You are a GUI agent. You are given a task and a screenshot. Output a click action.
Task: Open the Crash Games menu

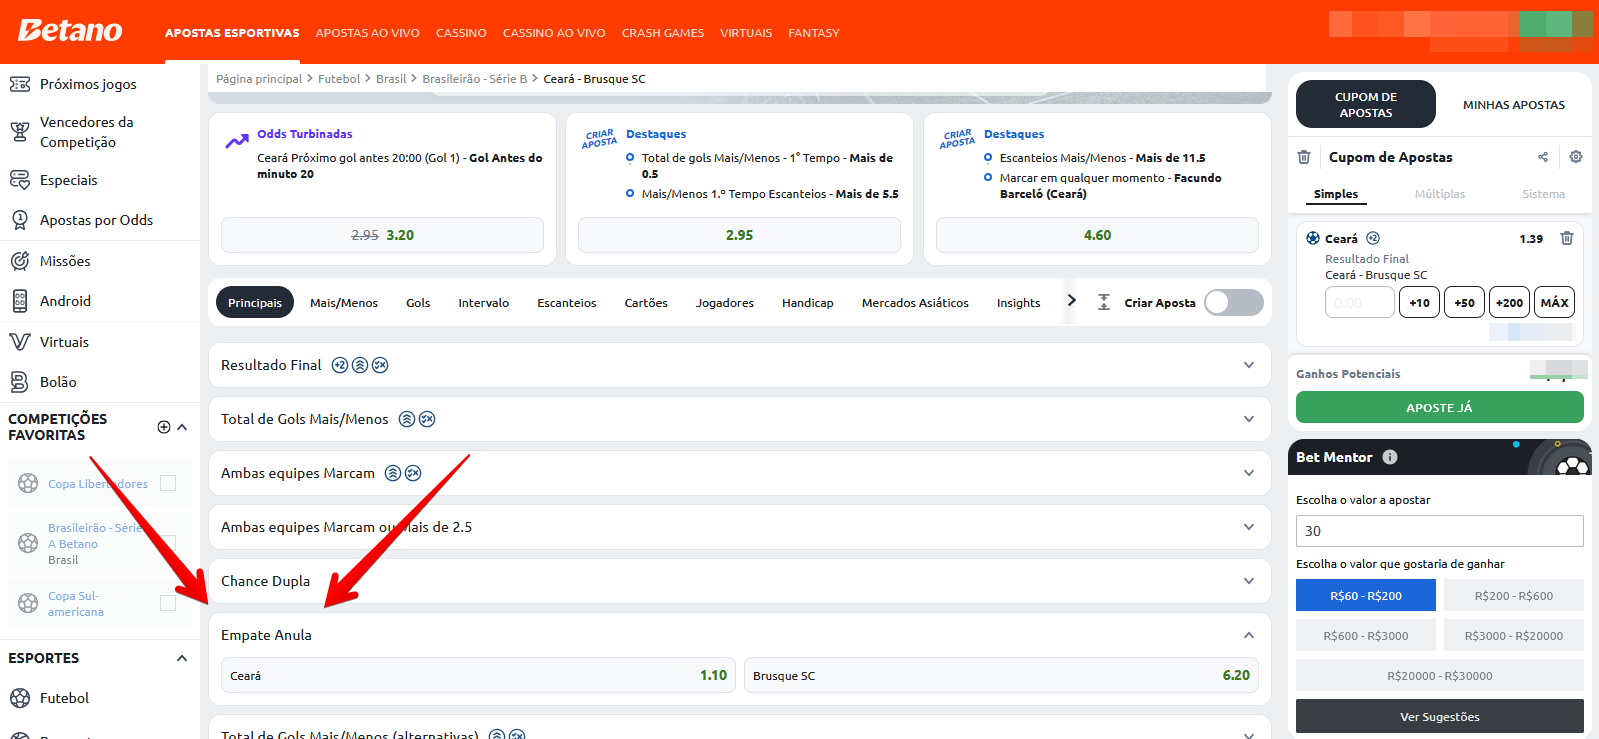point(663,33)
